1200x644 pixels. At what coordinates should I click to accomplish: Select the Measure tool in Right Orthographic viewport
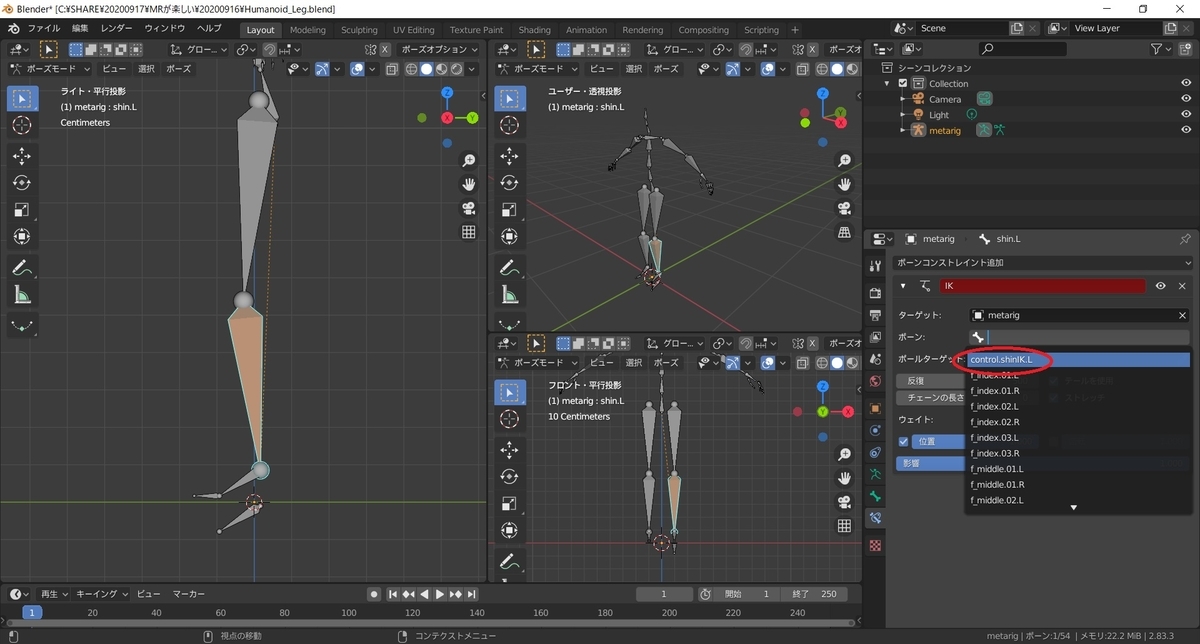tap(22, 295)
